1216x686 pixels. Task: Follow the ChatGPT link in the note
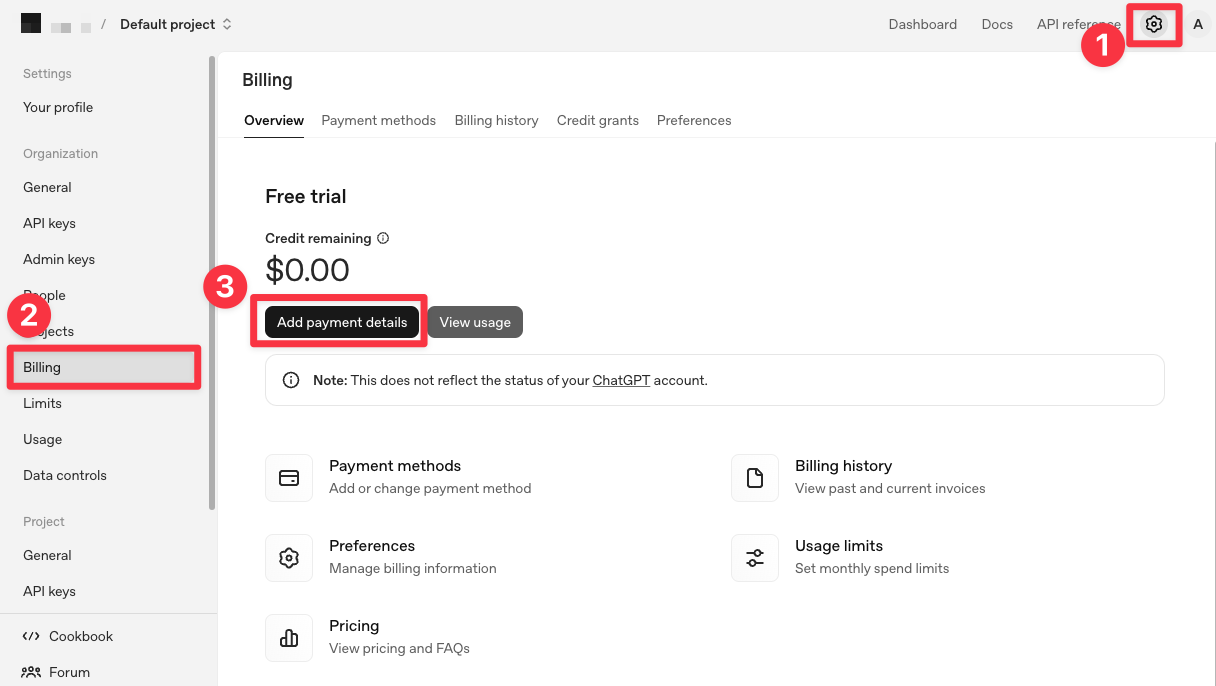[x=621, y=380]
